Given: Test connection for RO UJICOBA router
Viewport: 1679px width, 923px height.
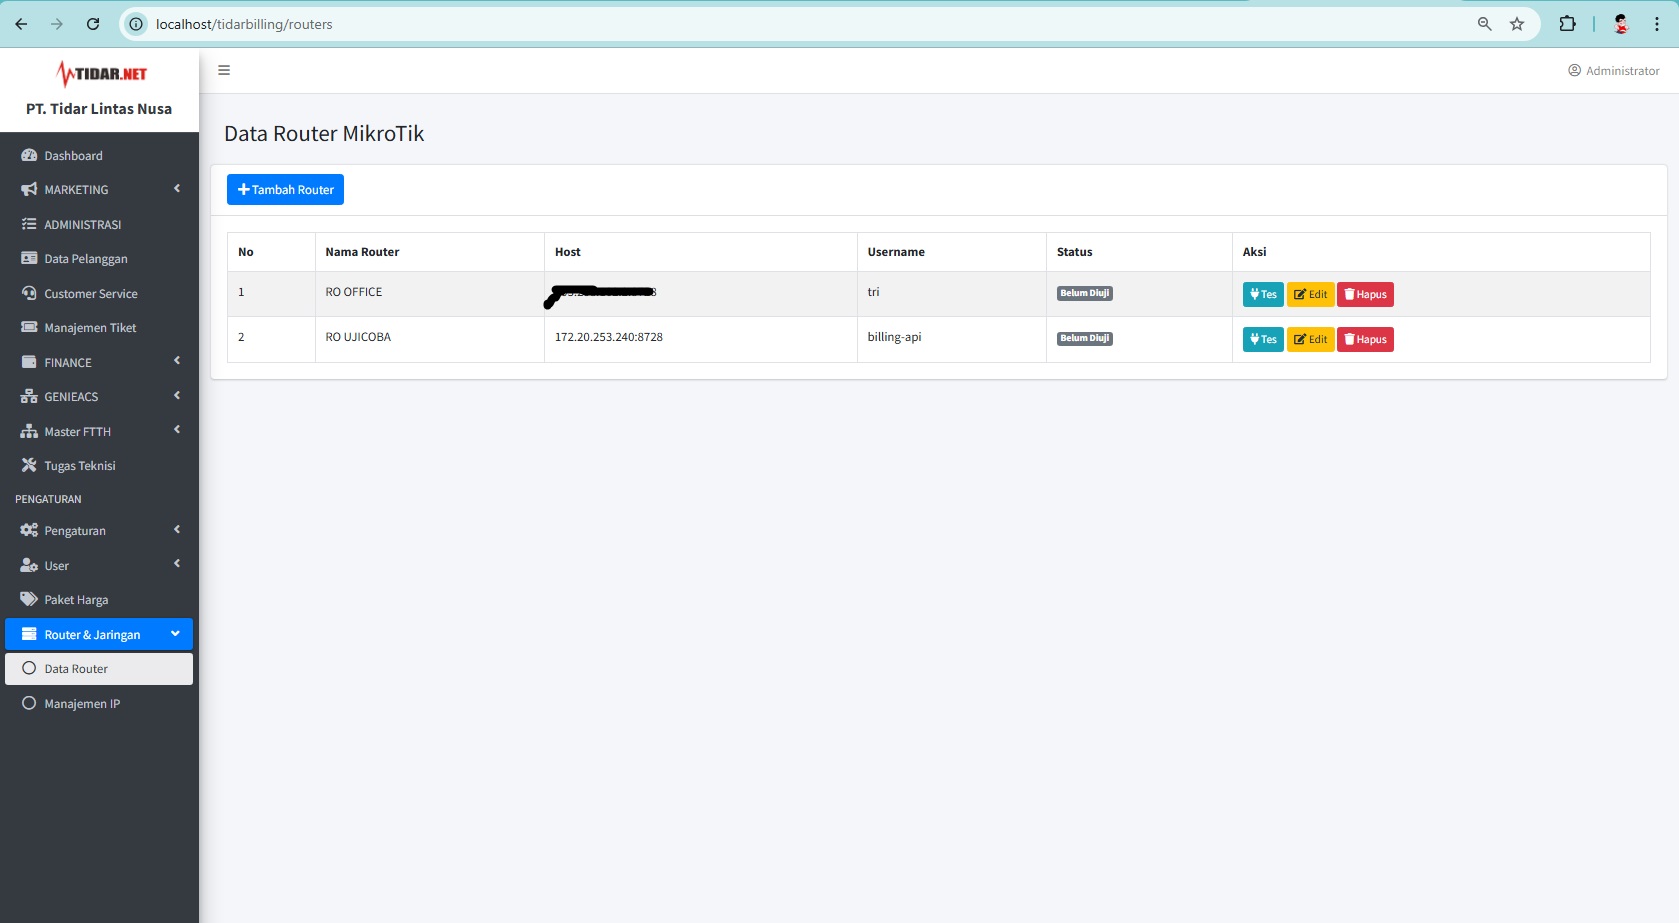Looking at the screenshot, I should (1263, 339).
